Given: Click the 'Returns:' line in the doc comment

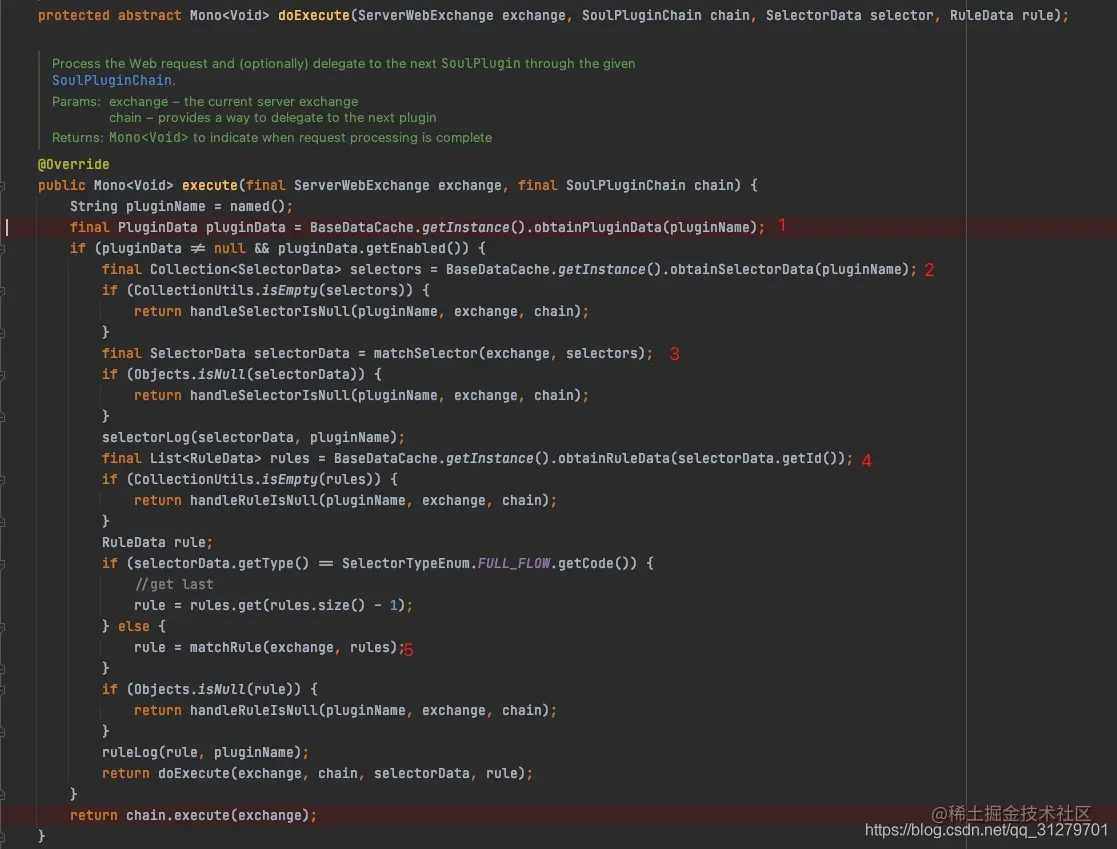Looking at the screenshot, I should pos(271,137).
